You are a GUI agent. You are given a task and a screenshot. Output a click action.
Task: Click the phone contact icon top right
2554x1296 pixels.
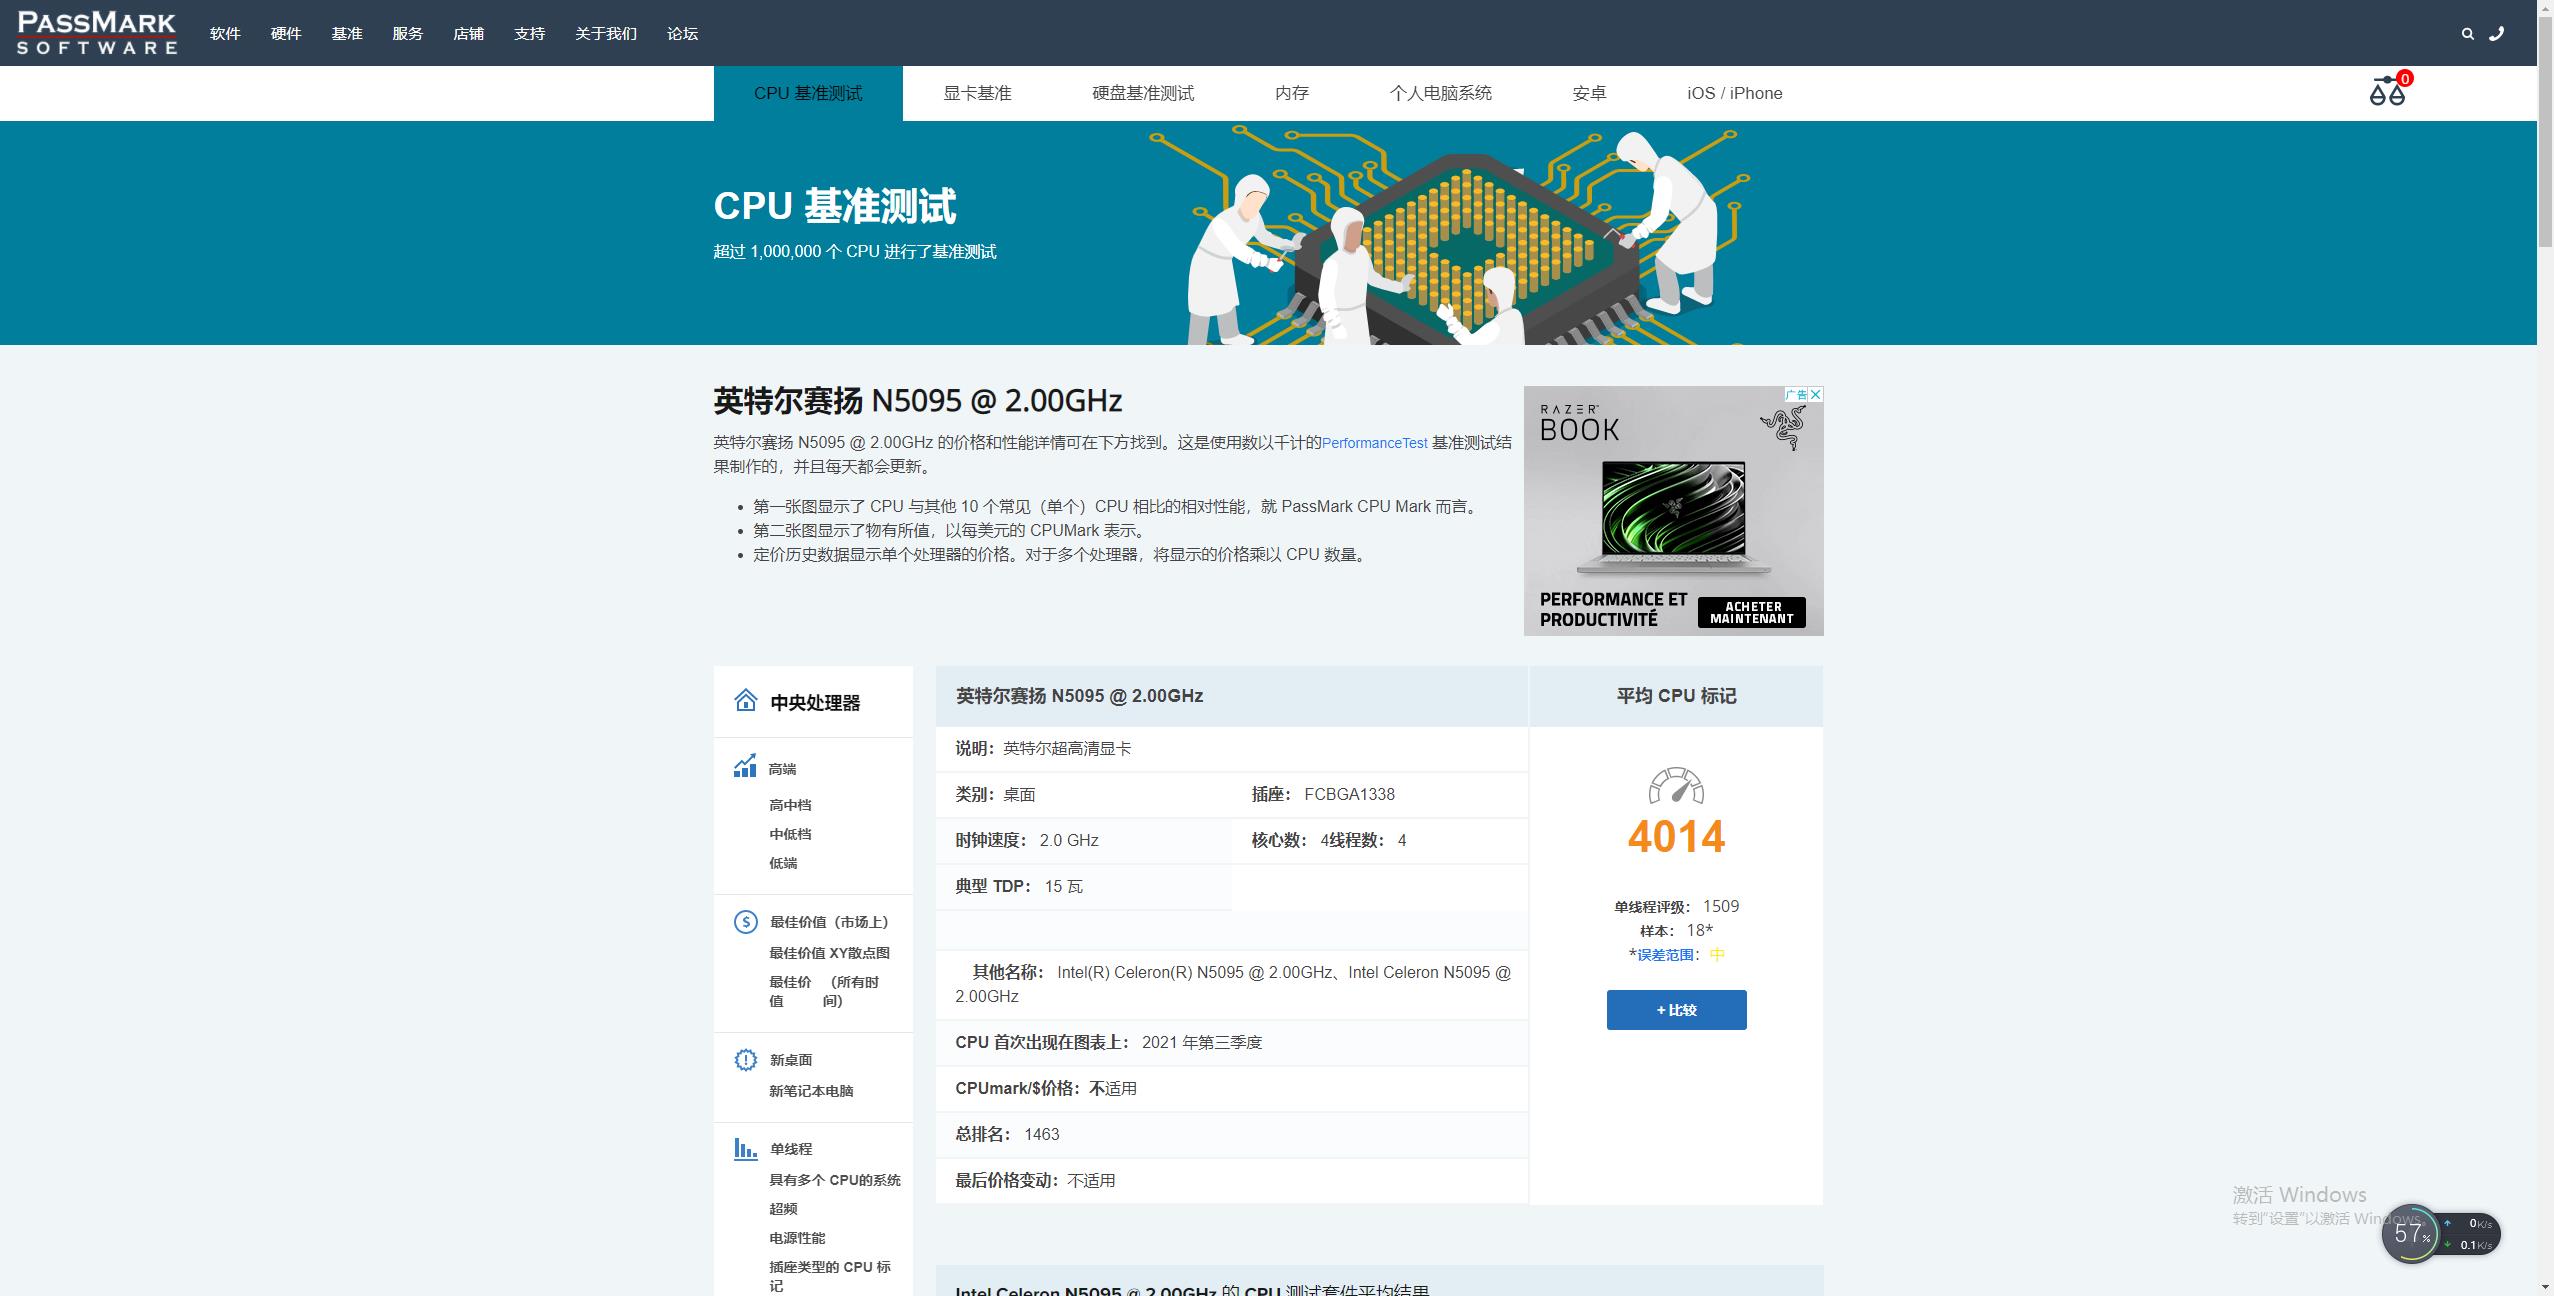click(2497, 33)
